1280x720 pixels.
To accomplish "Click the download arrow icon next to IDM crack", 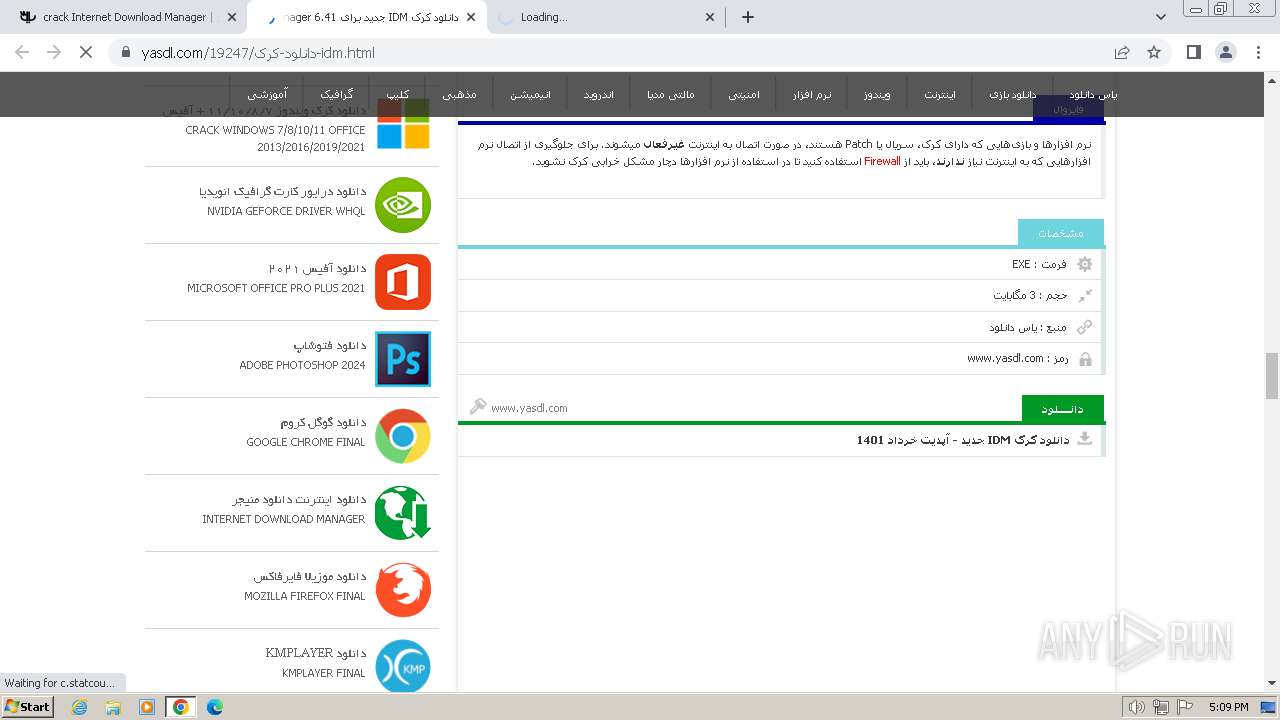I will [1085, 440].
